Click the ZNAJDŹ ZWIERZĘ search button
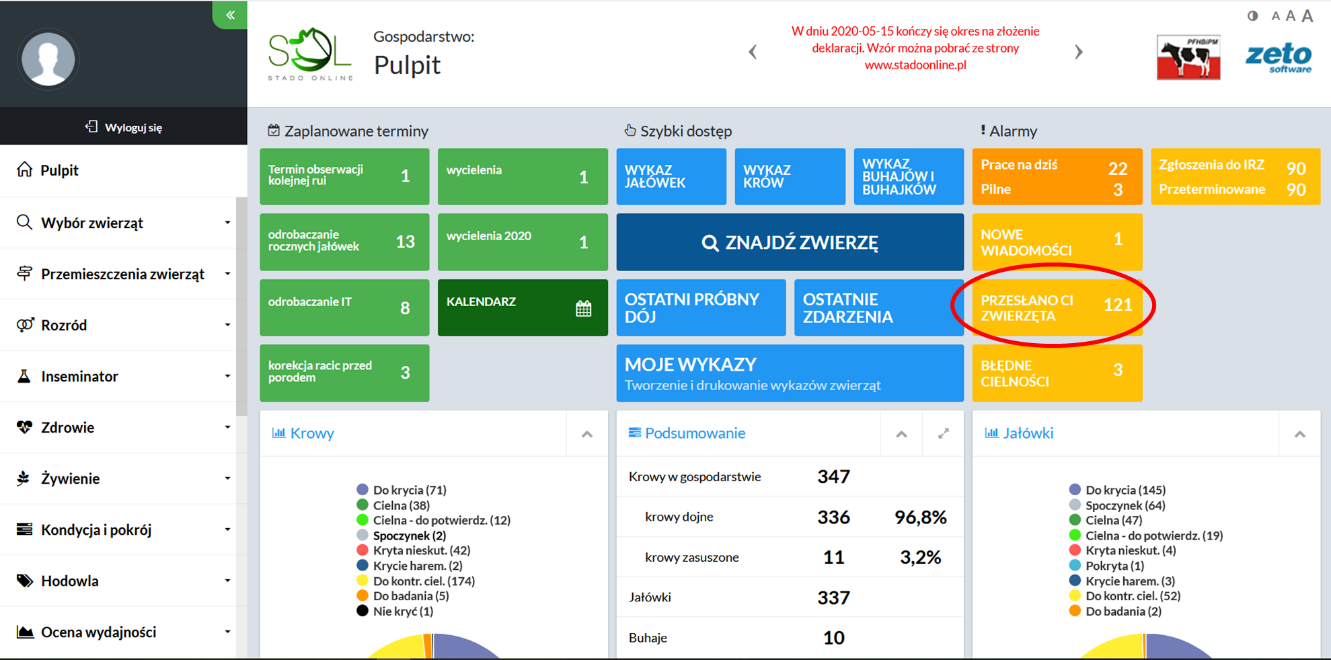 790,242
